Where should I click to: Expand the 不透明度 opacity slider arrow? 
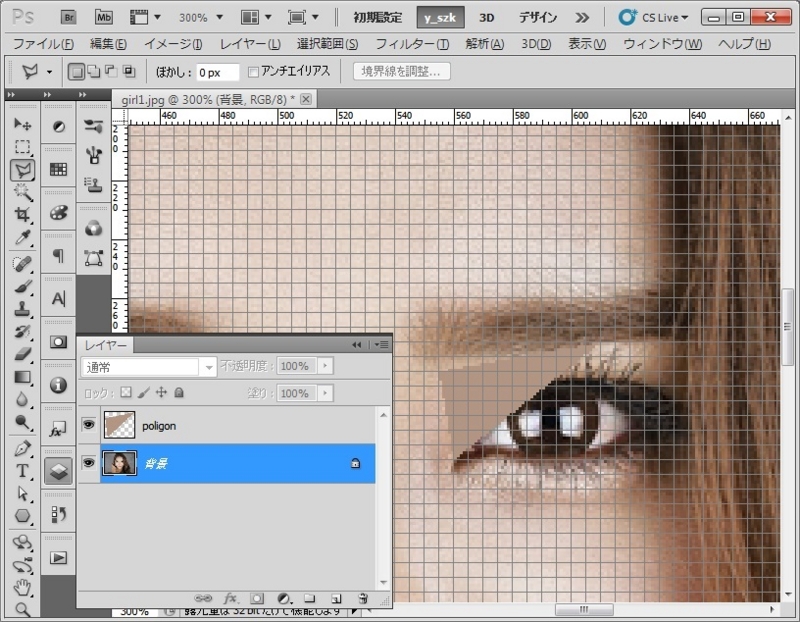(325, 367)
